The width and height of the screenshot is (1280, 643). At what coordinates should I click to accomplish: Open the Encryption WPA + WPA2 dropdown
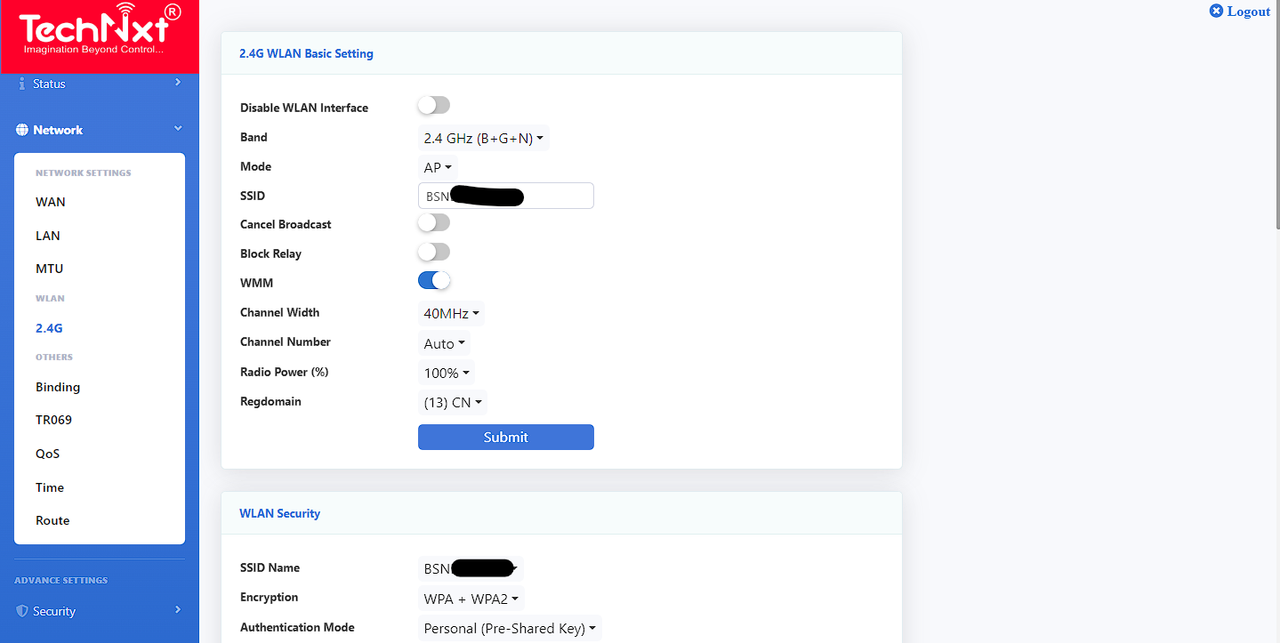coord(471,599)
